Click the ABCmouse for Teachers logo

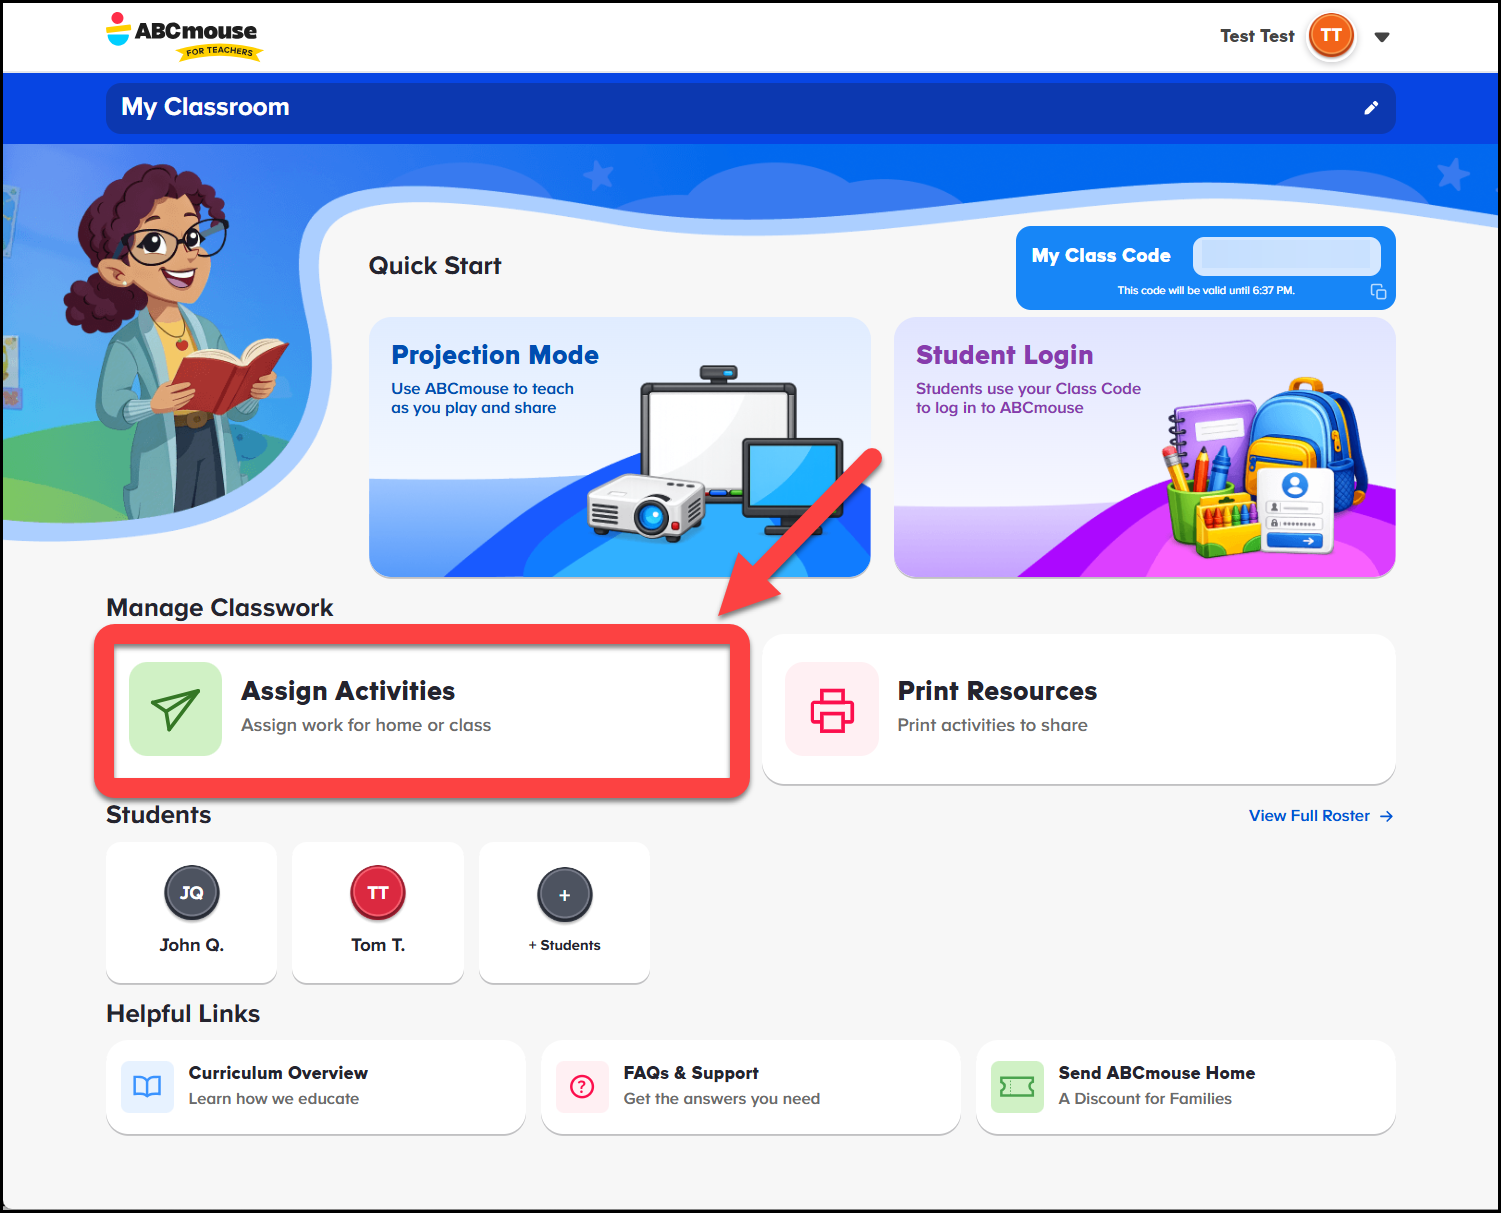184,37
